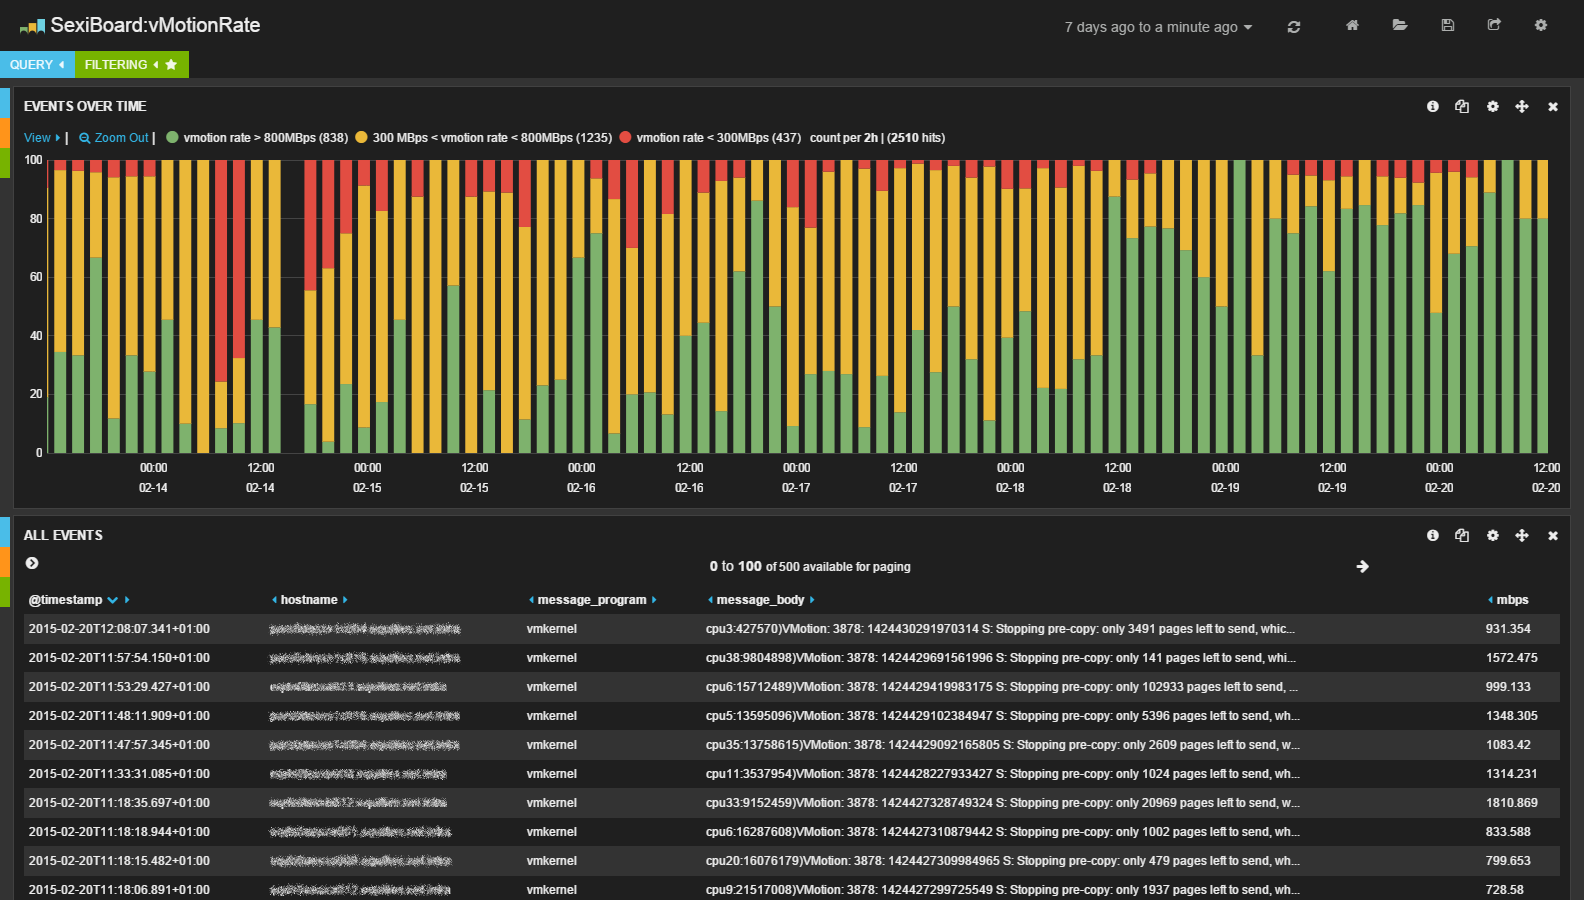Click the message_body column header
This screenshot has width=1584, height=900.
(760, 600)
